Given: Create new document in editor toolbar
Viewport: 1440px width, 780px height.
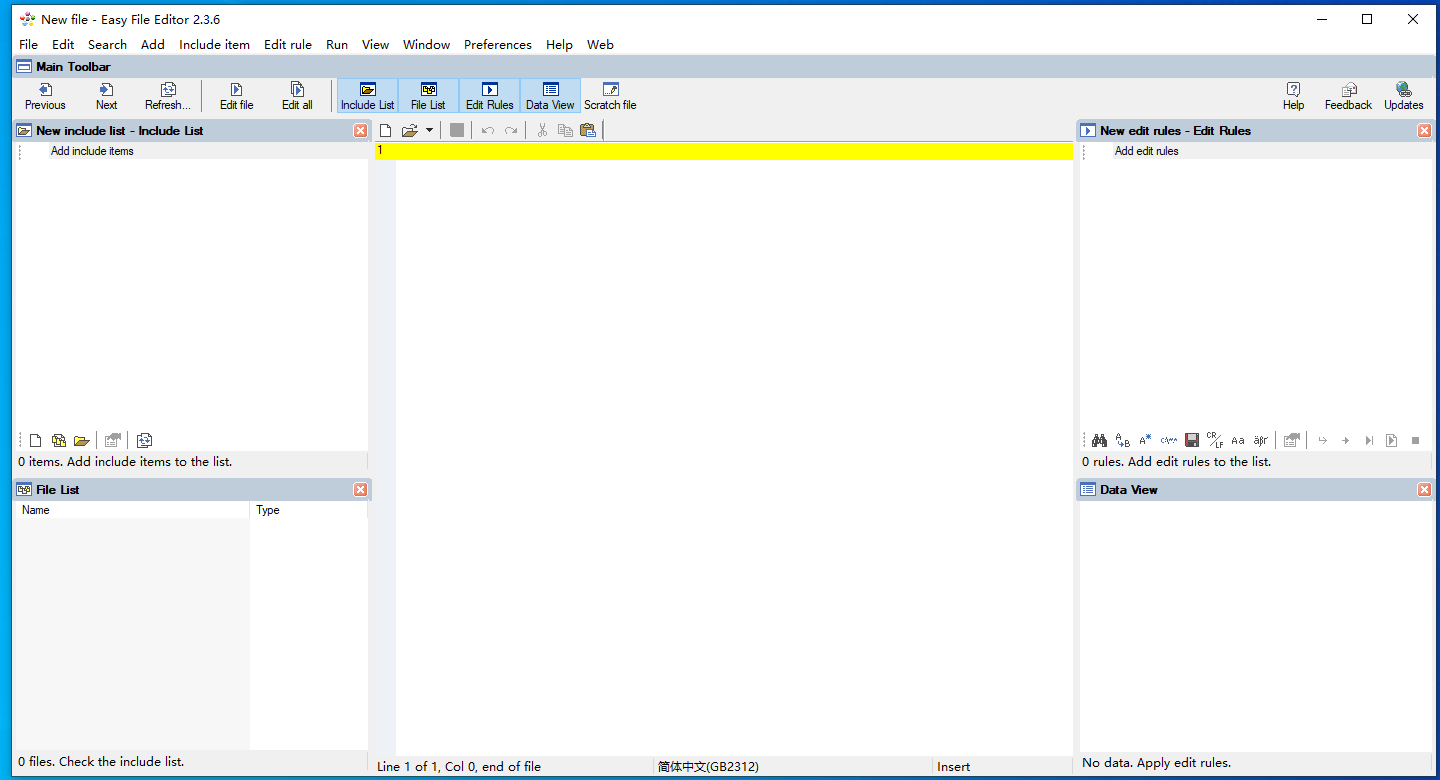Looking at the screenshot, I should tap(386, 130).
